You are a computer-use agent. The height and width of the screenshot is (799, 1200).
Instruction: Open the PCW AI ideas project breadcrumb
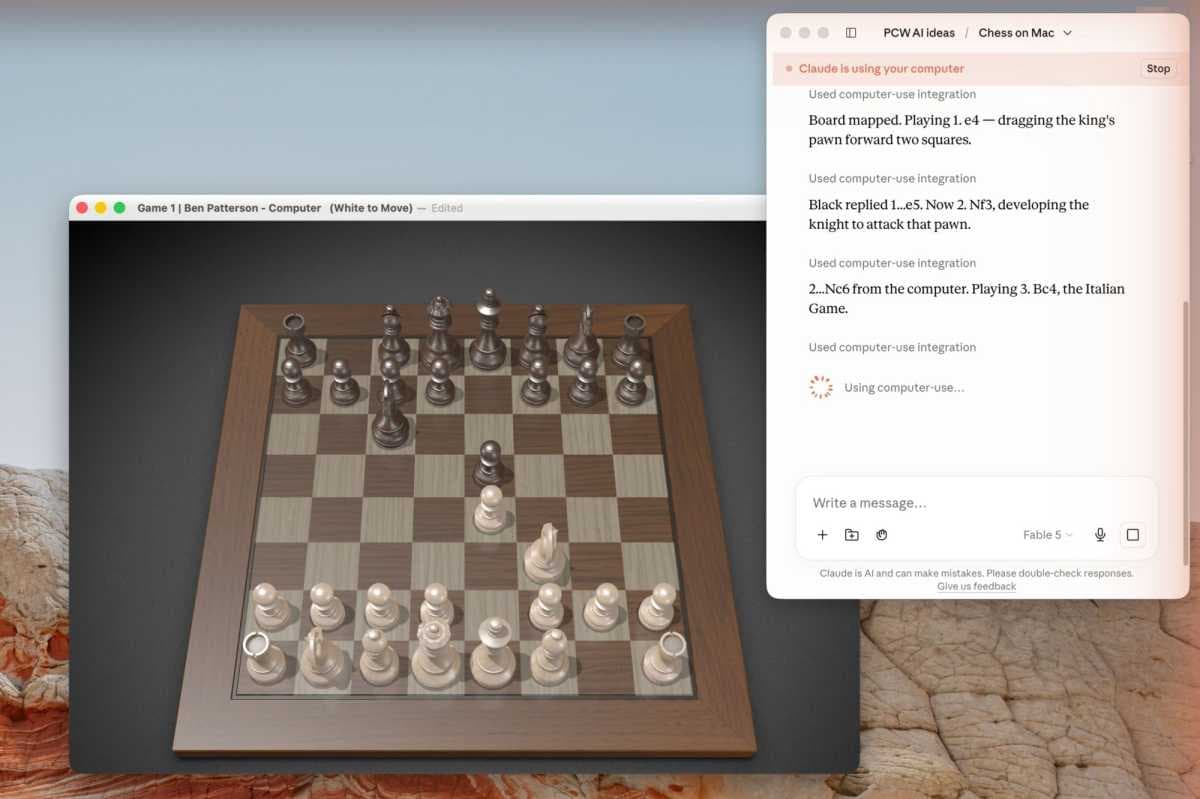[919, 33]
